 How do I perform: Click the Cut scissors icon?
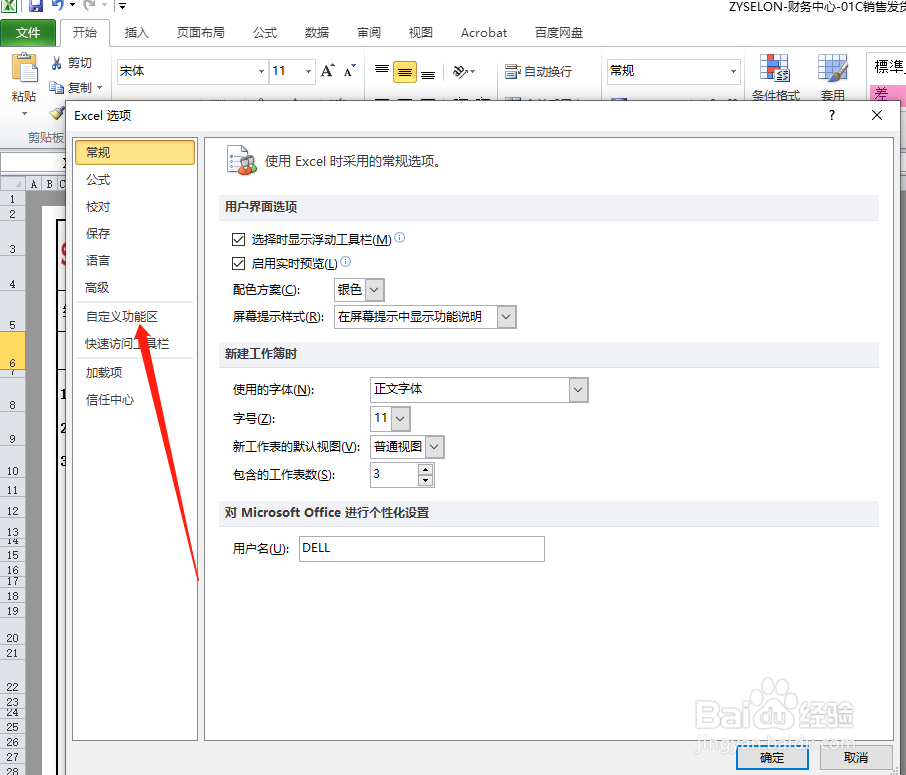pos(56,63)
